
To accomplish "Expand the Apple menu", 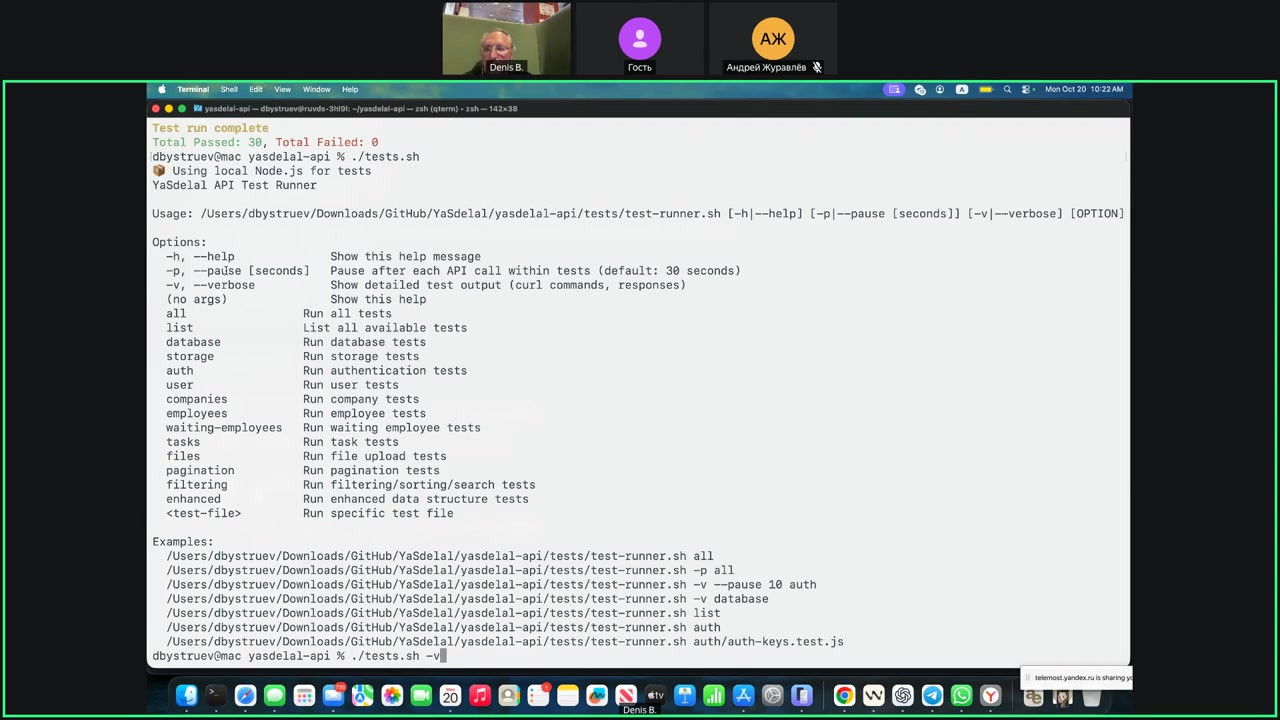I will click(162, 89).
